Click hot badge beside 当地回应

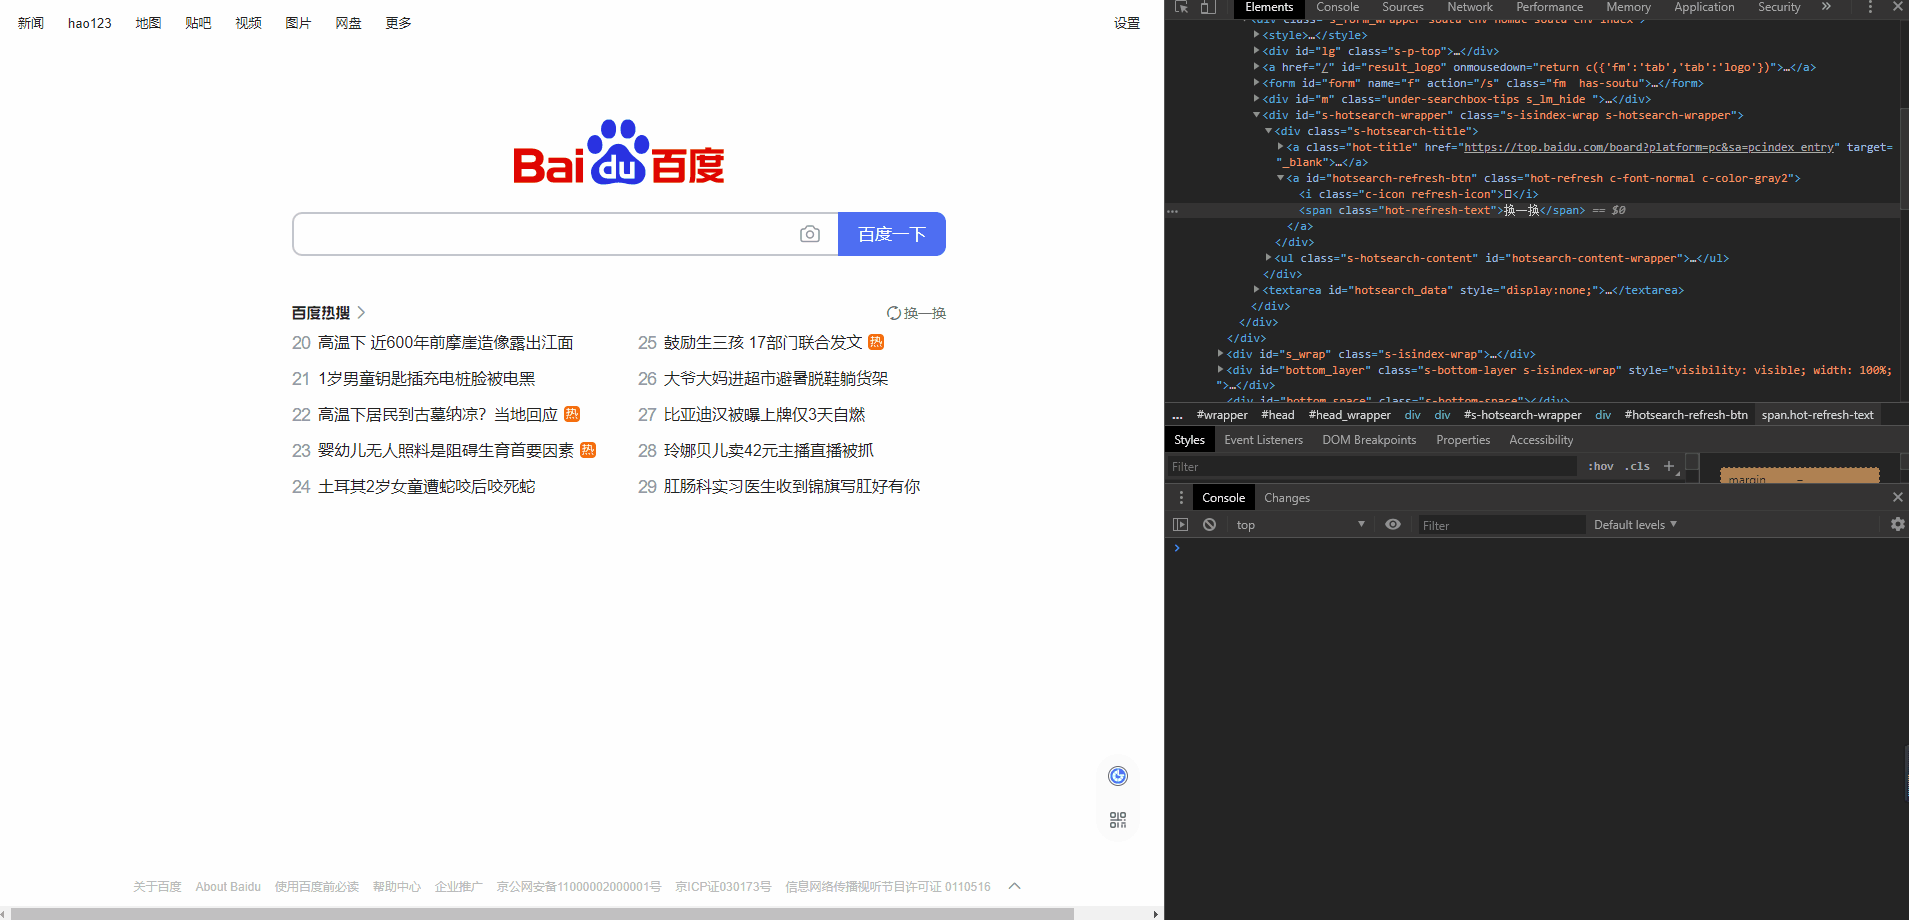click(572, 414)
